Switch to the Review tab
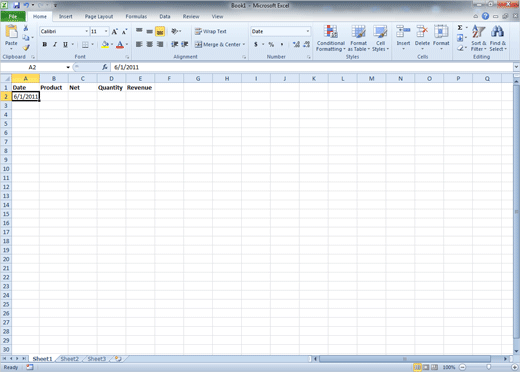Screen dimensions: 520x372 (191, 16)
